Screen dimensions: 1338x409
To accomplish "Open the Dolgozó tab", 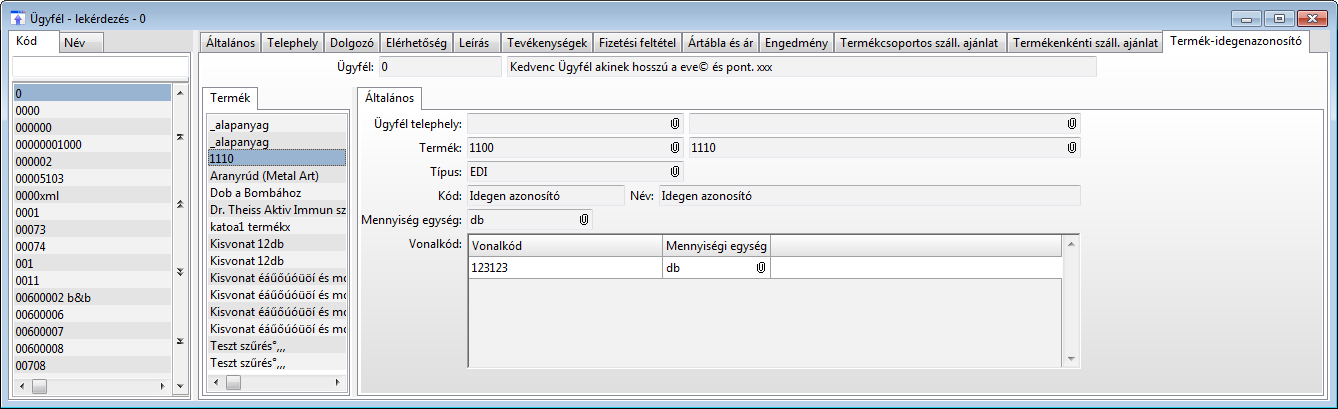I will pyautogui.click(x=351, y=43).
